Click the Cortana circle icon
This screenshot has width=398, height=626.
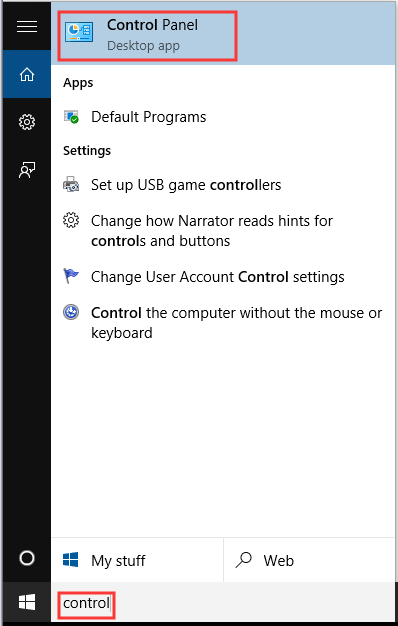tap(27, 558)
